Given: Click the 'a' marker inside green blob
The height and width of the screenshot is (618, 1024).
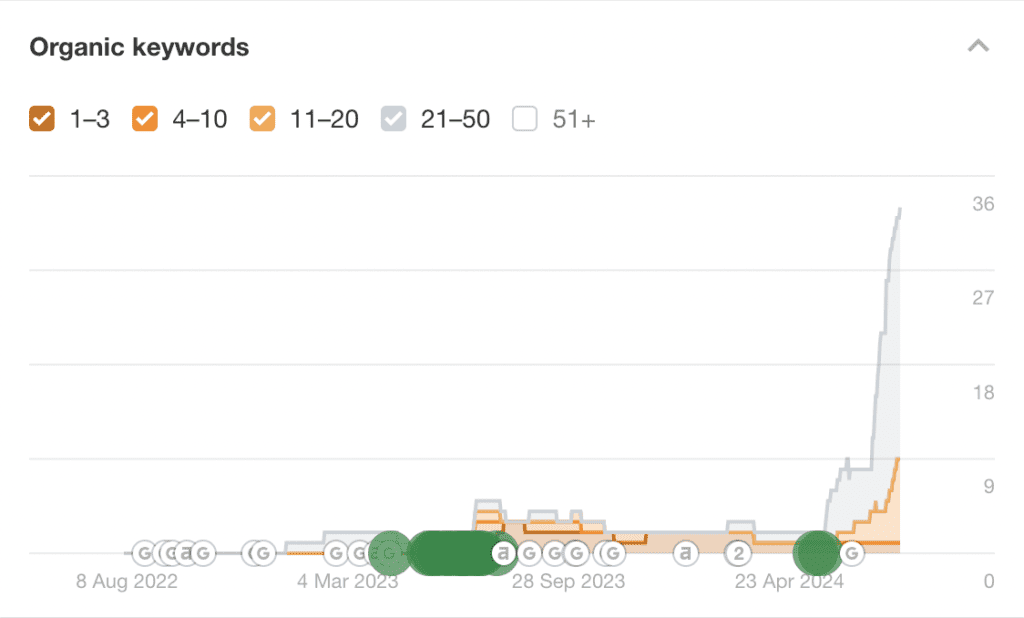Looking at the screenshot, I should (x=503, y=554).
